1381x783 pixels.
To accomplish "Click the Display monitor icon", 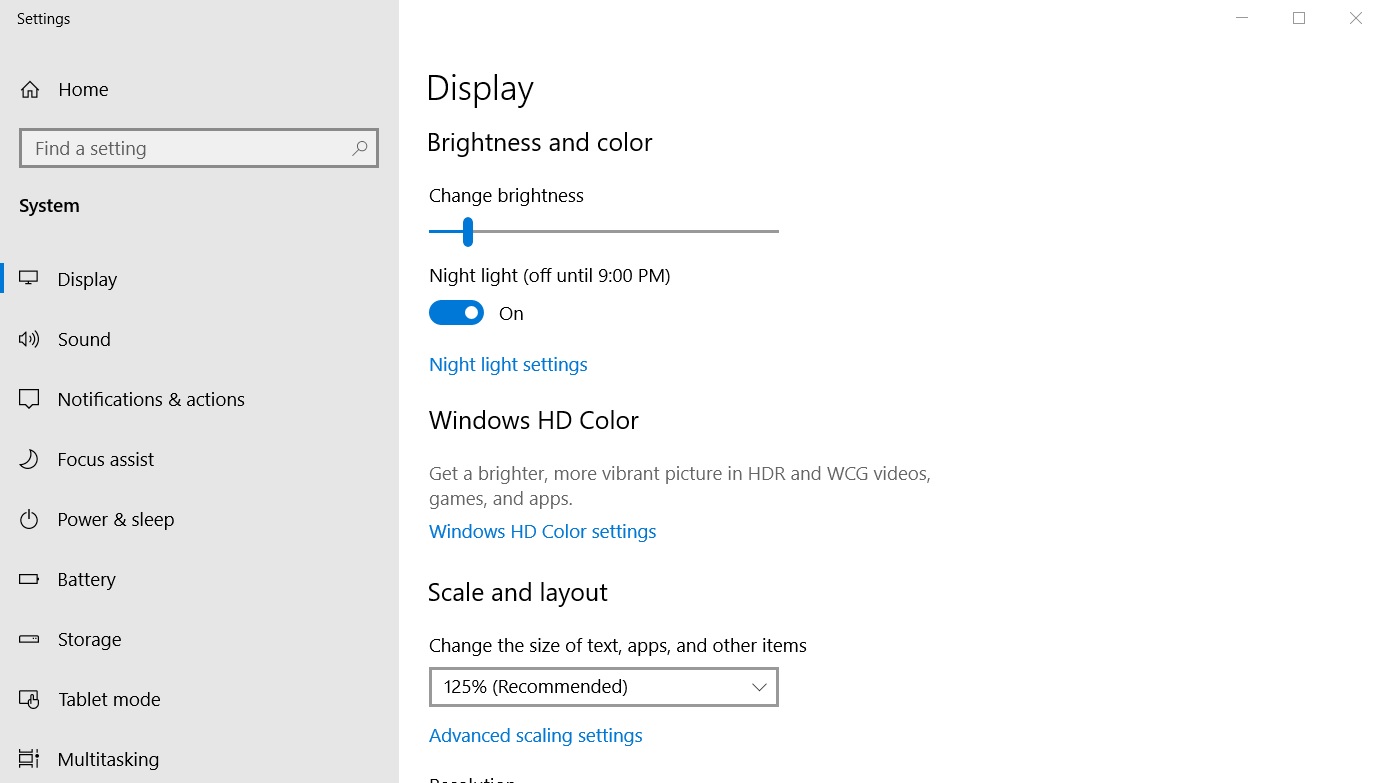I will pyautogui.click(x=29, y=279).
